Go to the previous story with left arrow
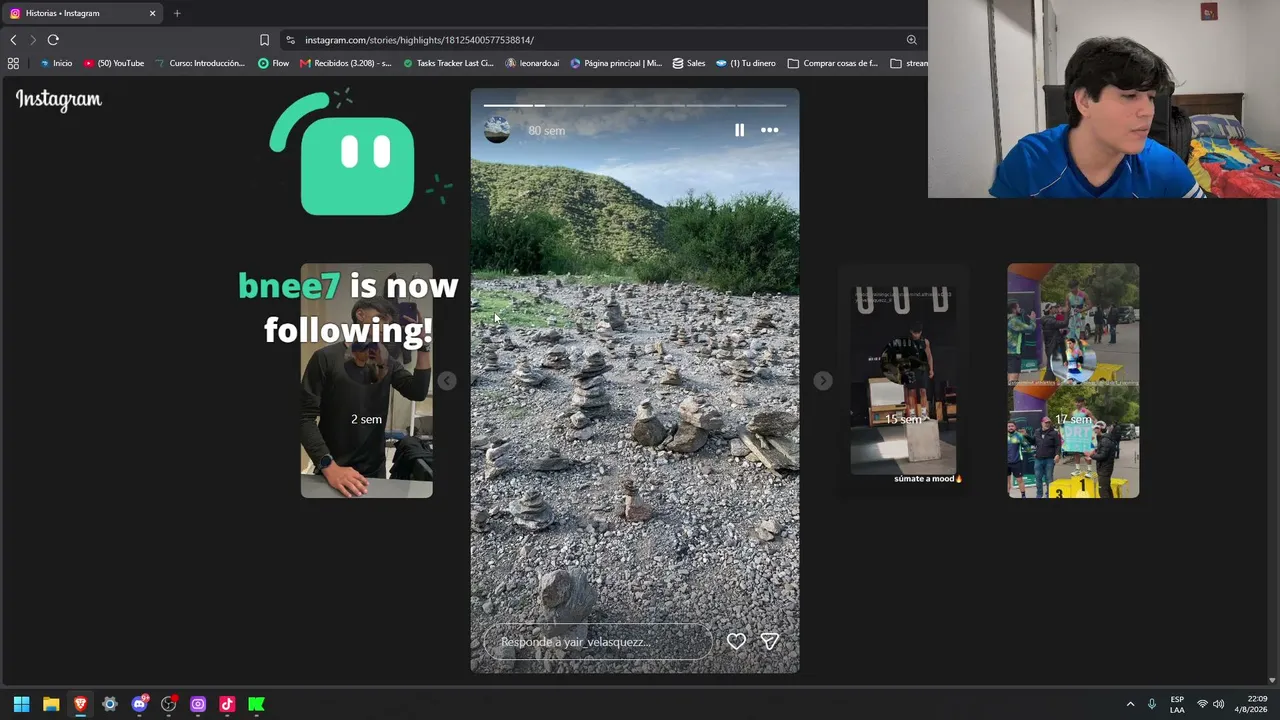Screen dimensions: 1280x720 coord(447,380)
